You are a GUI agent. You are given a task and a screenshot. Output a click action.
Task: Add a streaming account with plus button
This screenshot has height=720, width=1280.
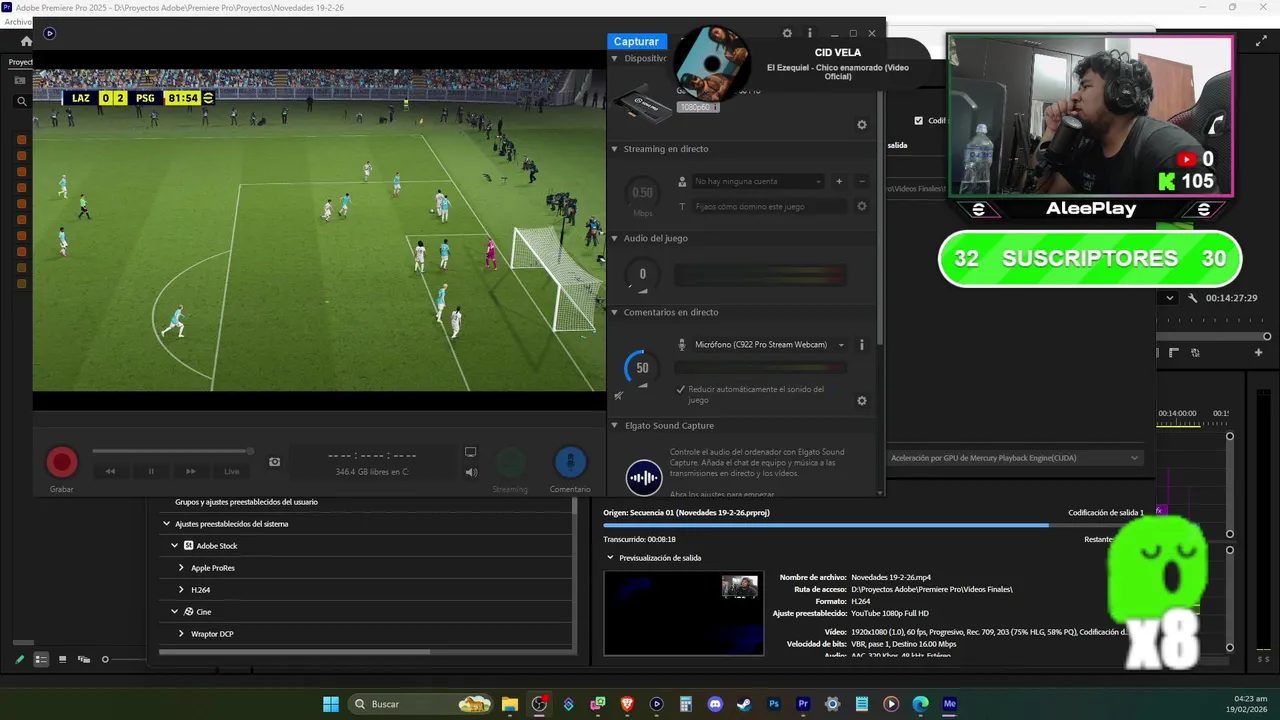coord(839,181)
